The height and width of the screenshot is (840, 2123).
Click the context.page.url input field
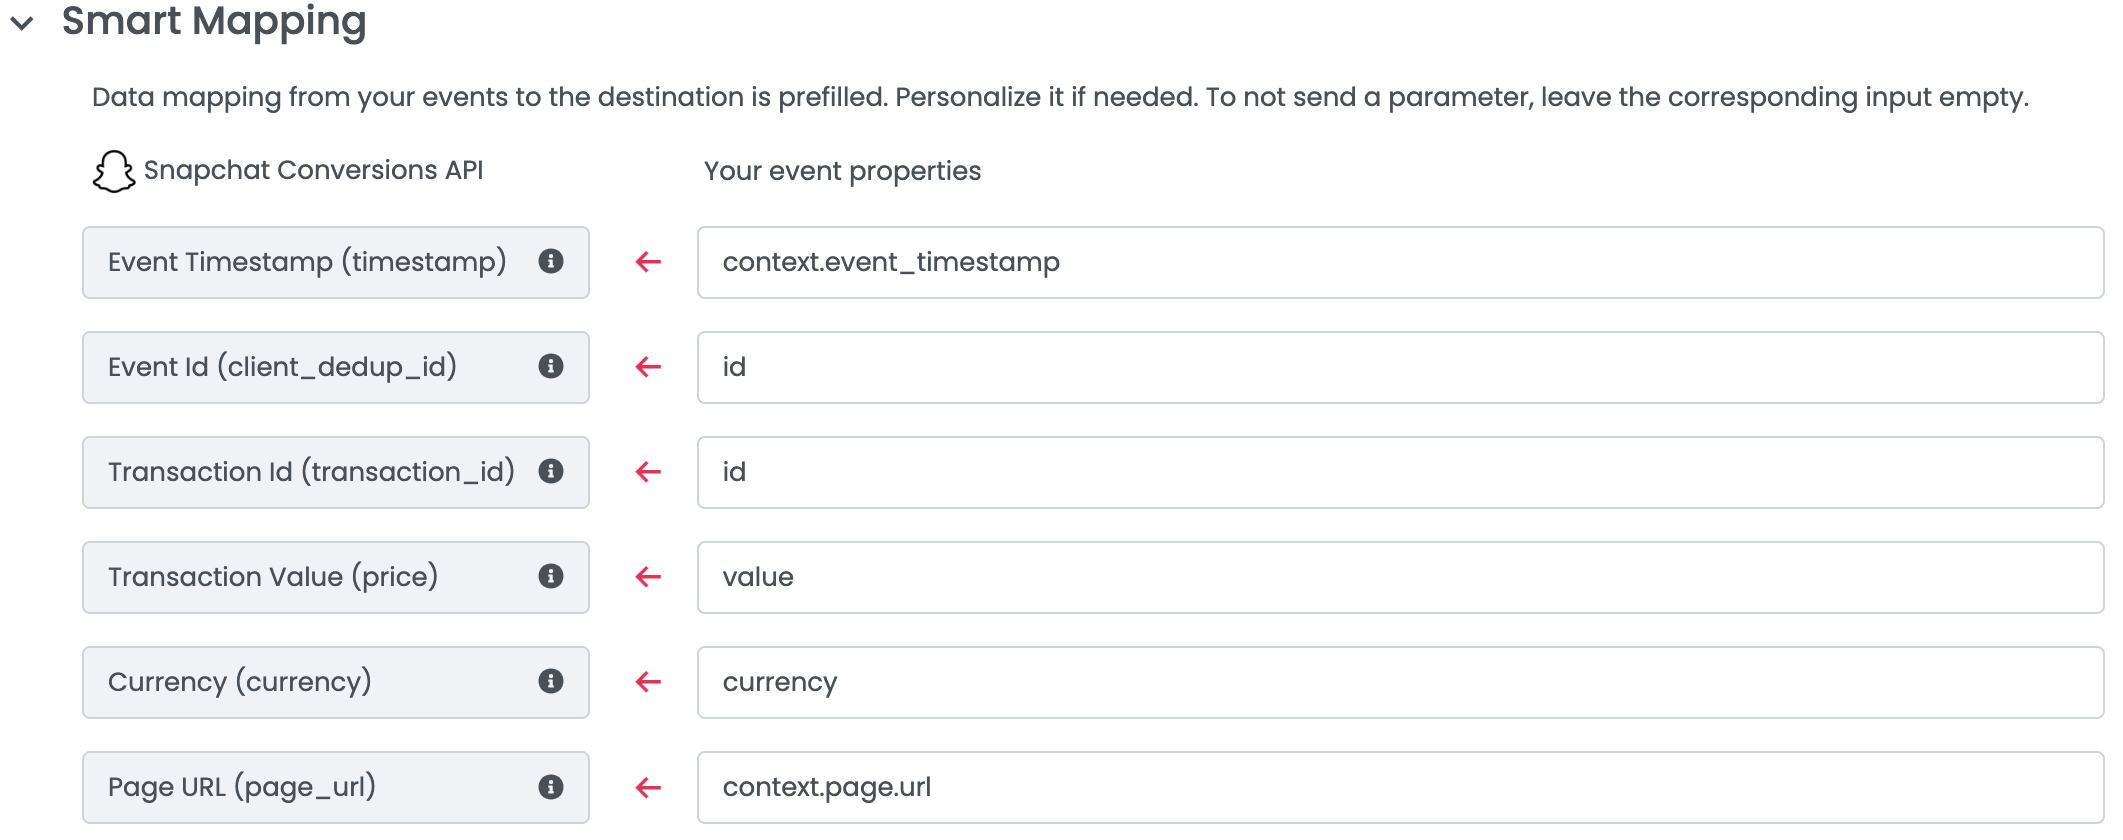tap(1400, 787)
